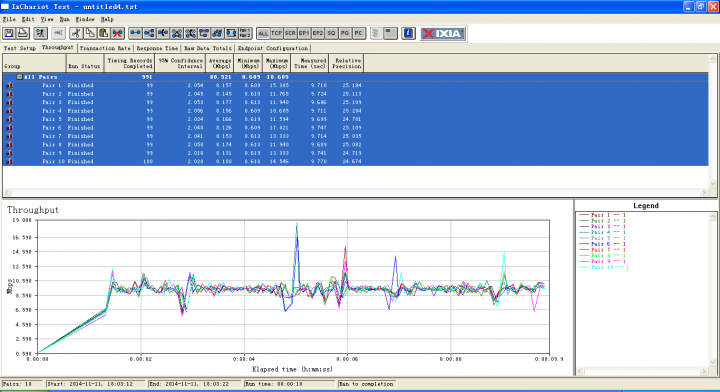Select the Pair 6 legend color entry
This screenshot has height=392, width=720.
603,244
